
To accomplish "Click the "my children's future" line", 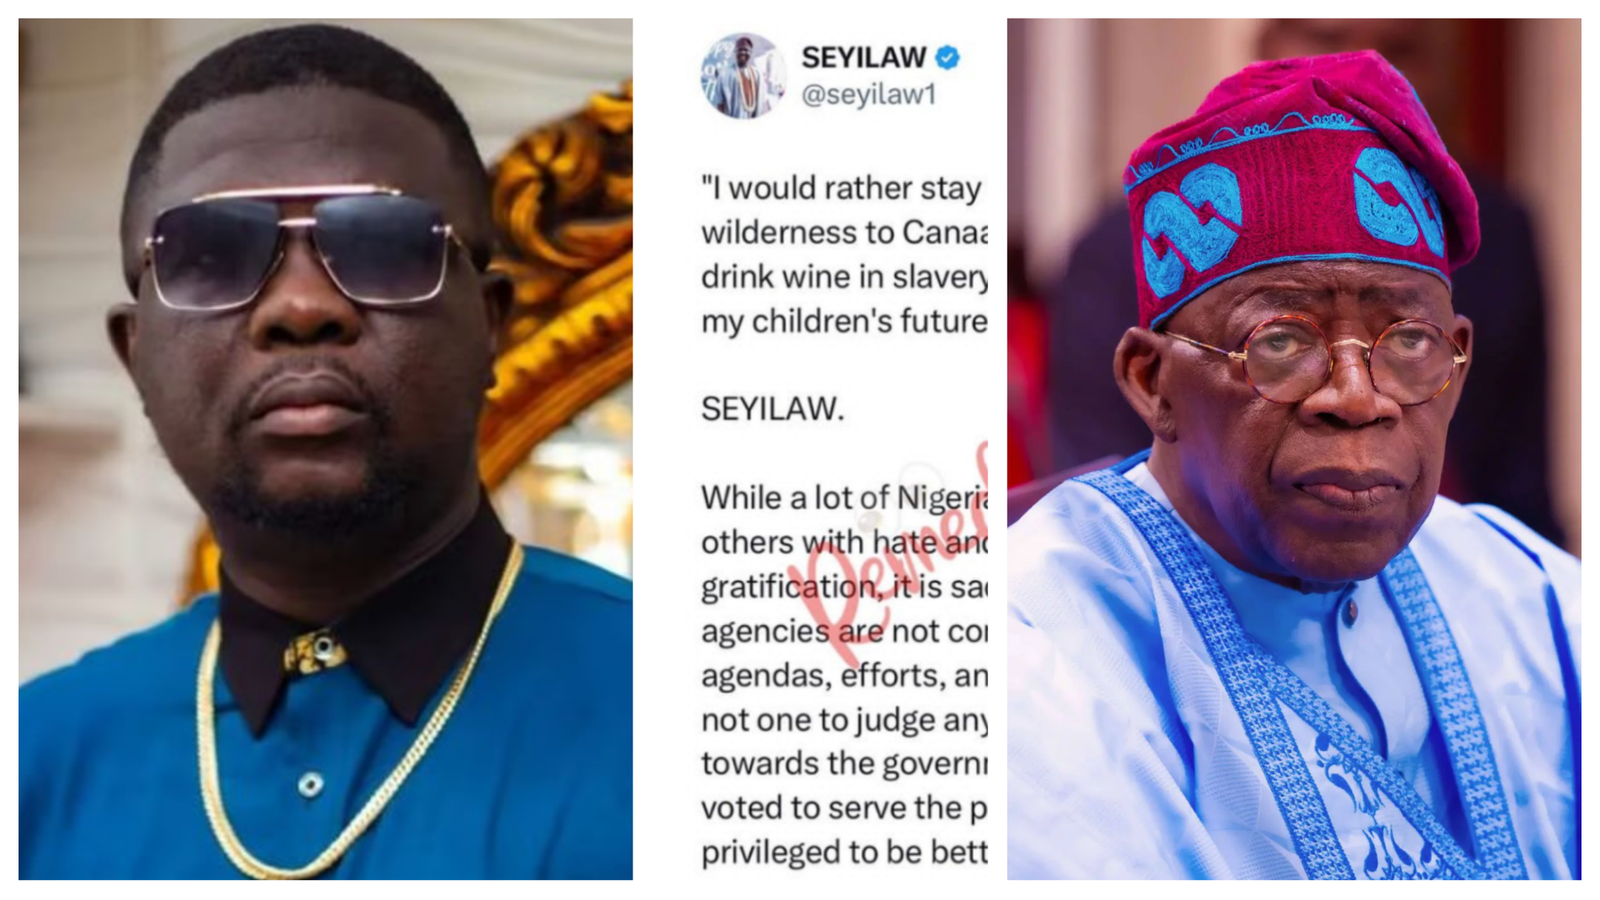I will click(843, 321).
